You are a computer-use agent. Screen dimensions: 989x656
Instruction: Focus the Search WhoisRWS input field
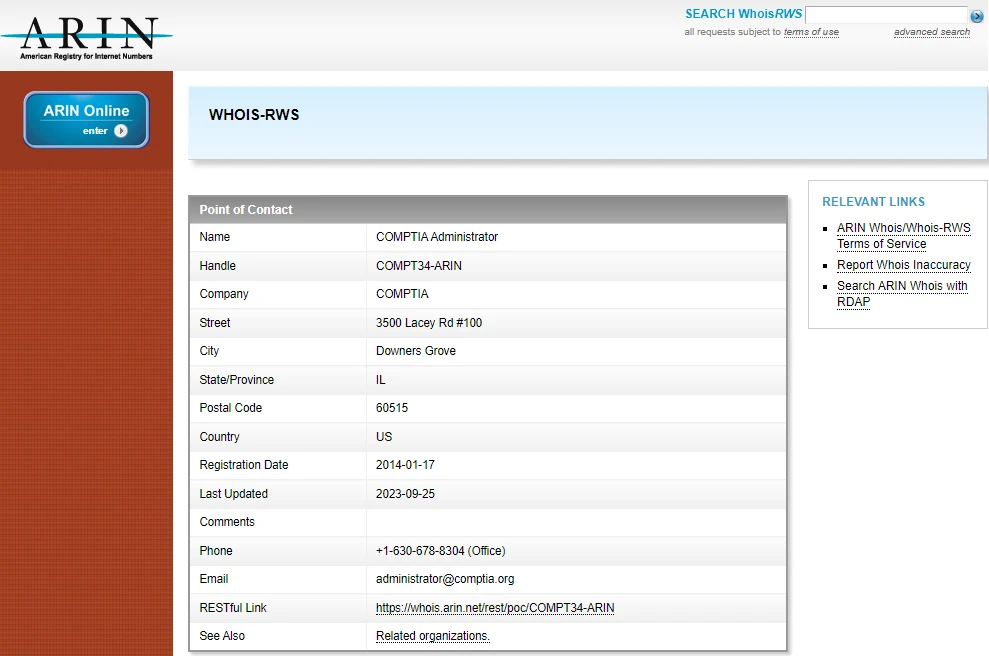(x=885, y=15)
